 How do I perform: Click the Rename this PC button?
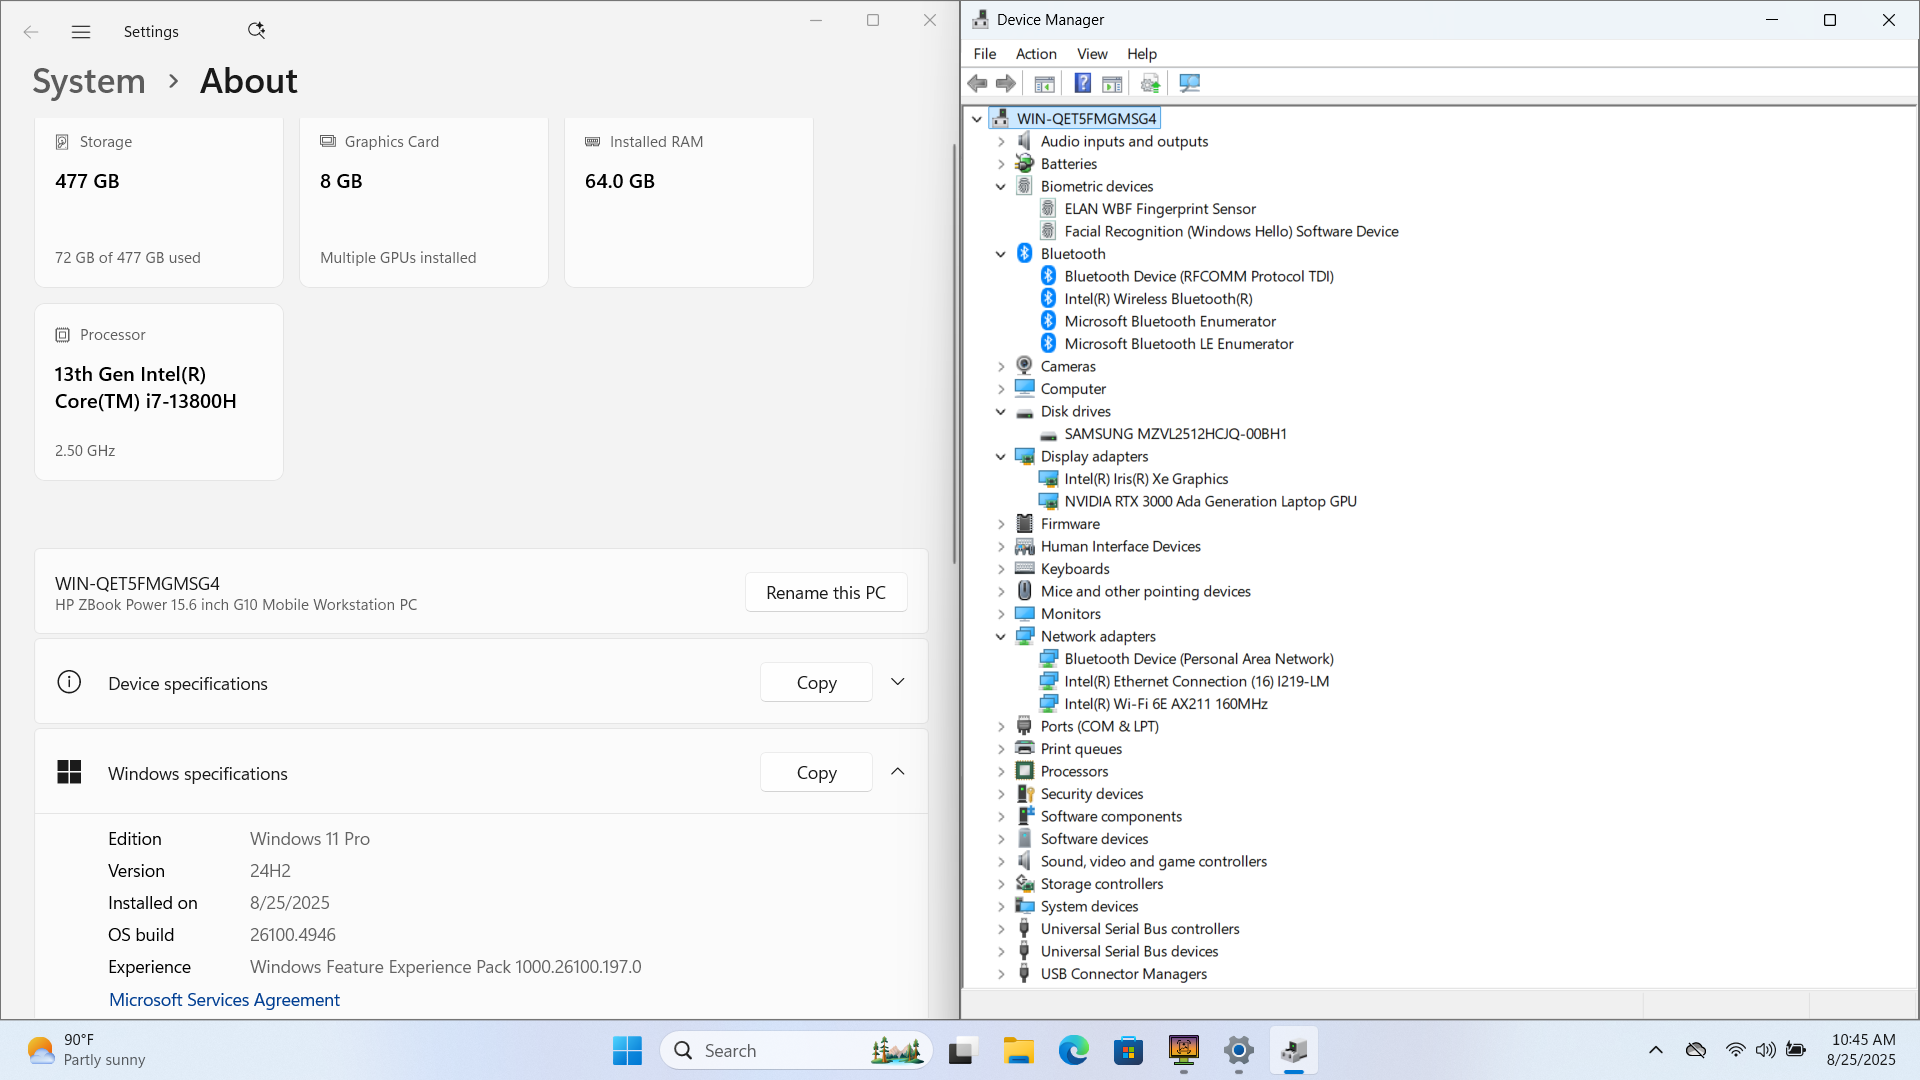826,593
